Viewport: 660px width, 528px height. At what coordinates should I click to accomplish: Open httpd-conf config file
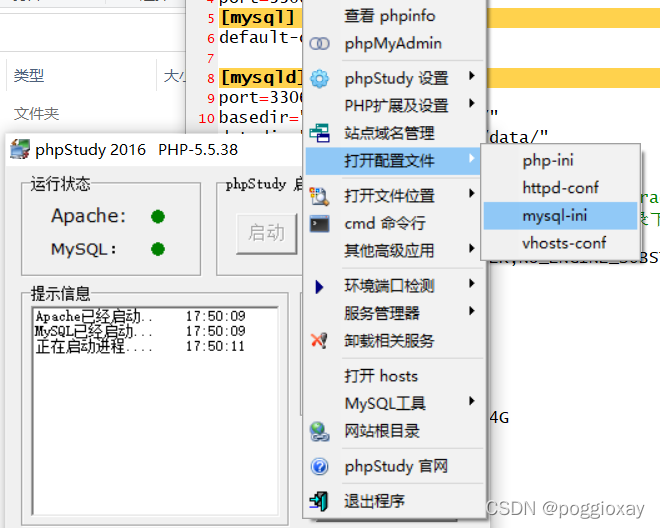pyautogui.click(x=560, y=188)
